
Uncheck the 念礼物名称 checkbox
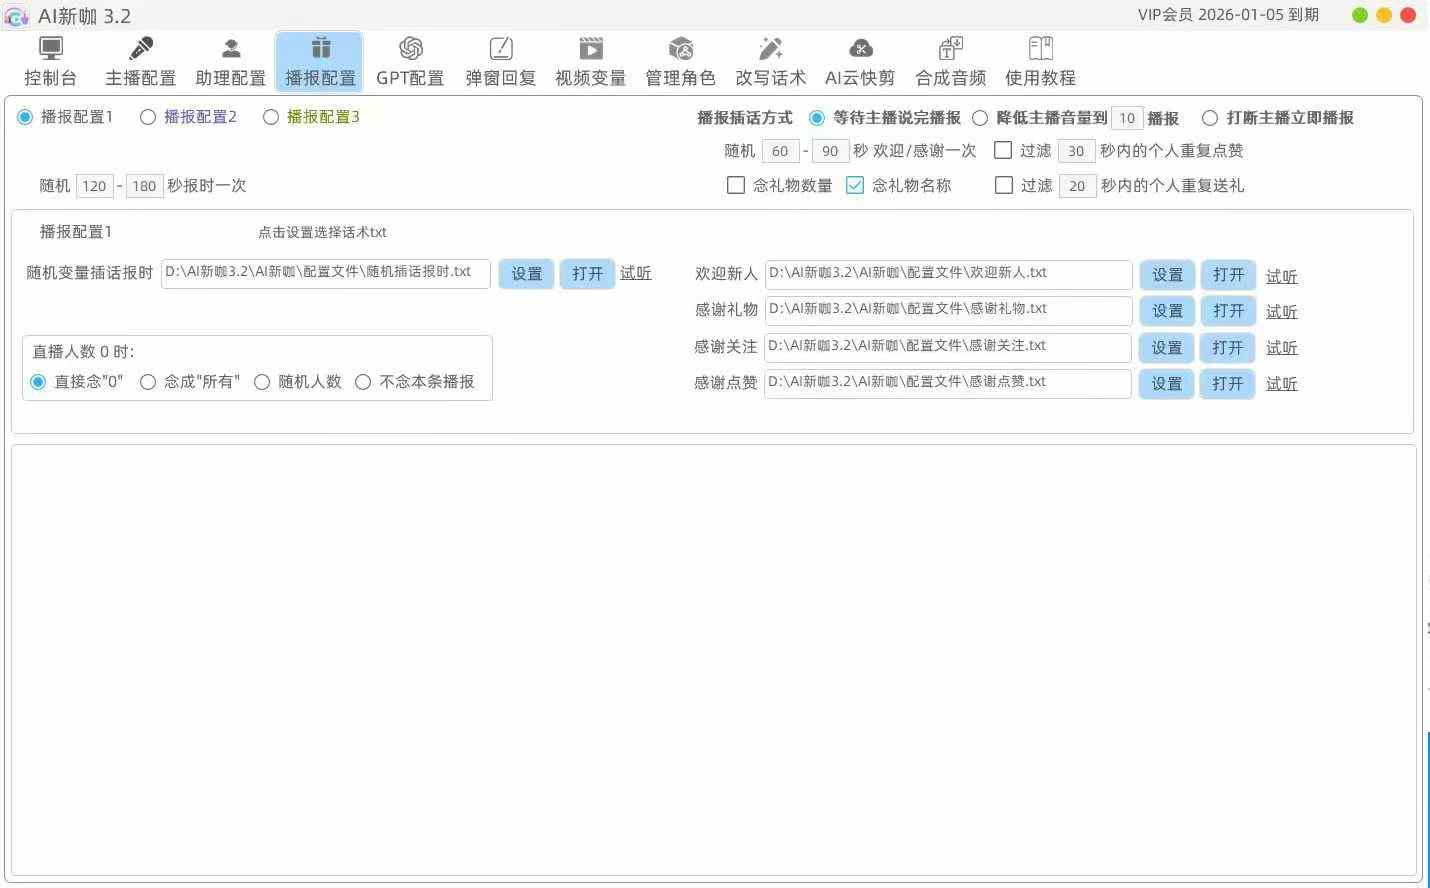click(855, 185)
